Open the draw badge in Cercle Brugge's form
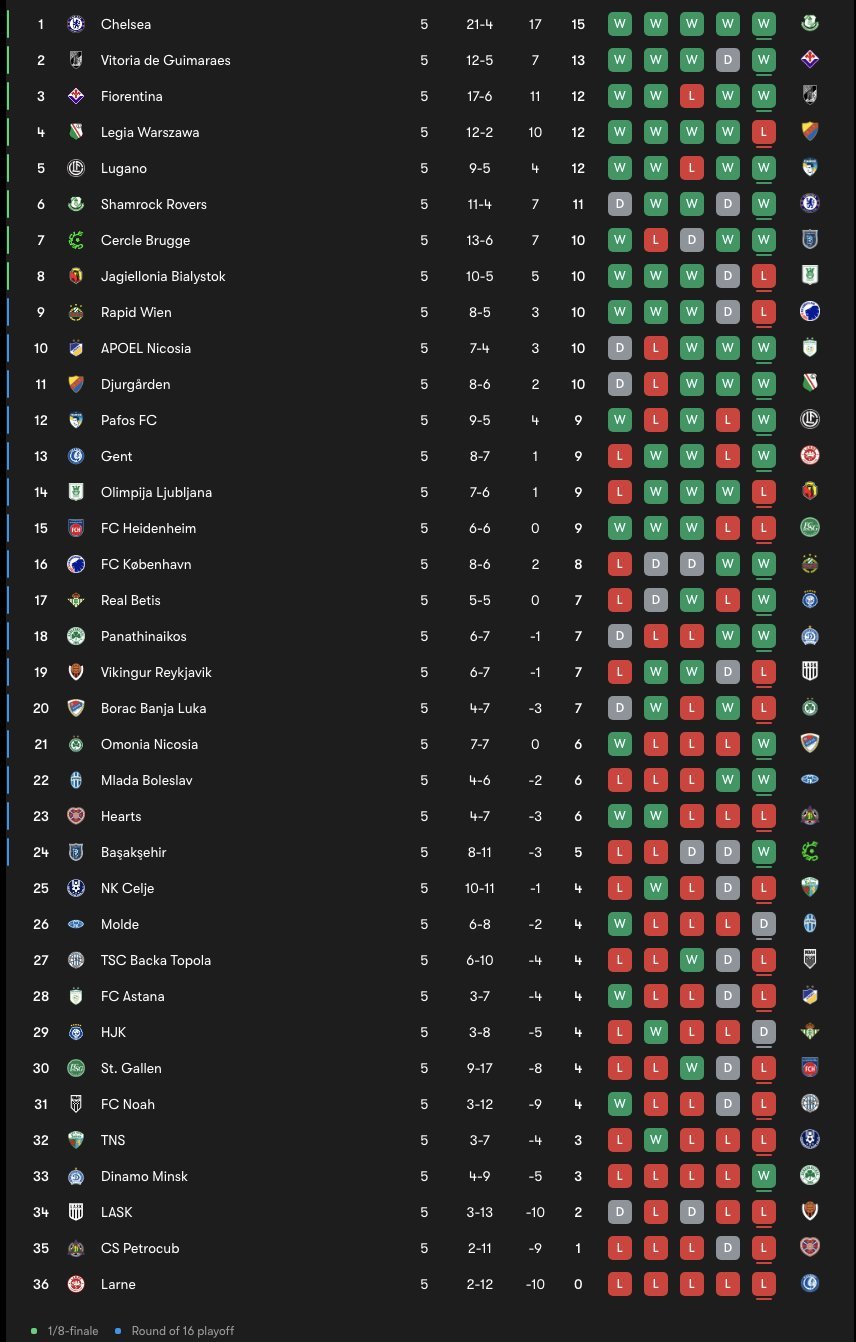 click(x=692, y=240)
